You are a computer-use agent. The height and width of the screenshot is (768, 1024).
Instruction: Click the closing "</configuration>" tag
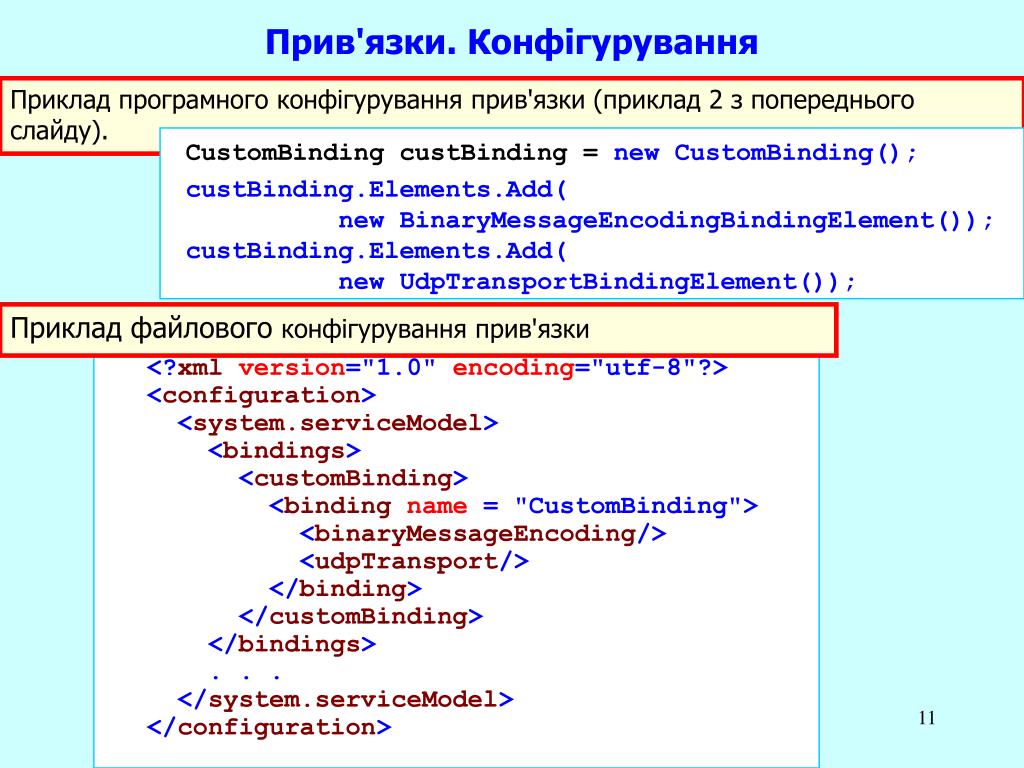(269, 728)
